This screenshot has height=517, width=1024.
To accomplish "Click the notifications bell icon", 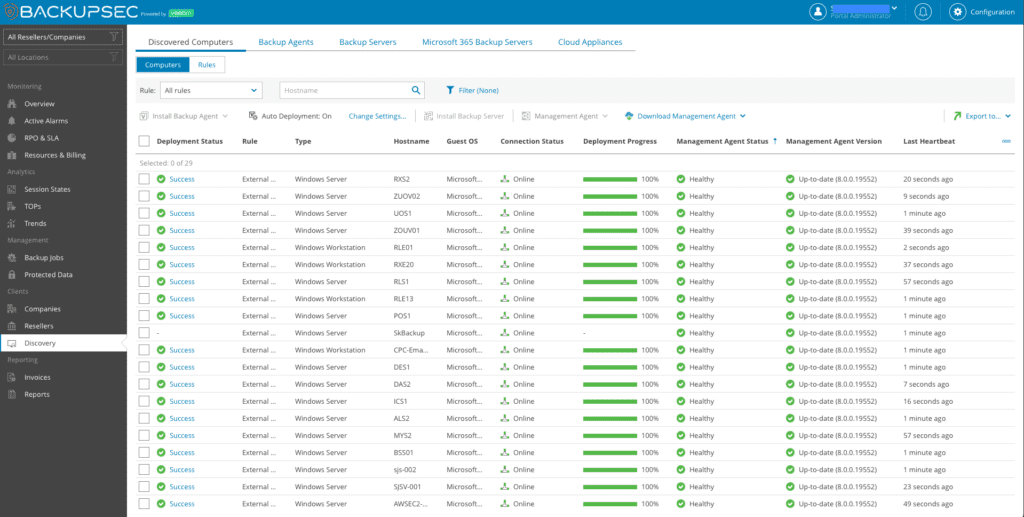I will point(922,12).
